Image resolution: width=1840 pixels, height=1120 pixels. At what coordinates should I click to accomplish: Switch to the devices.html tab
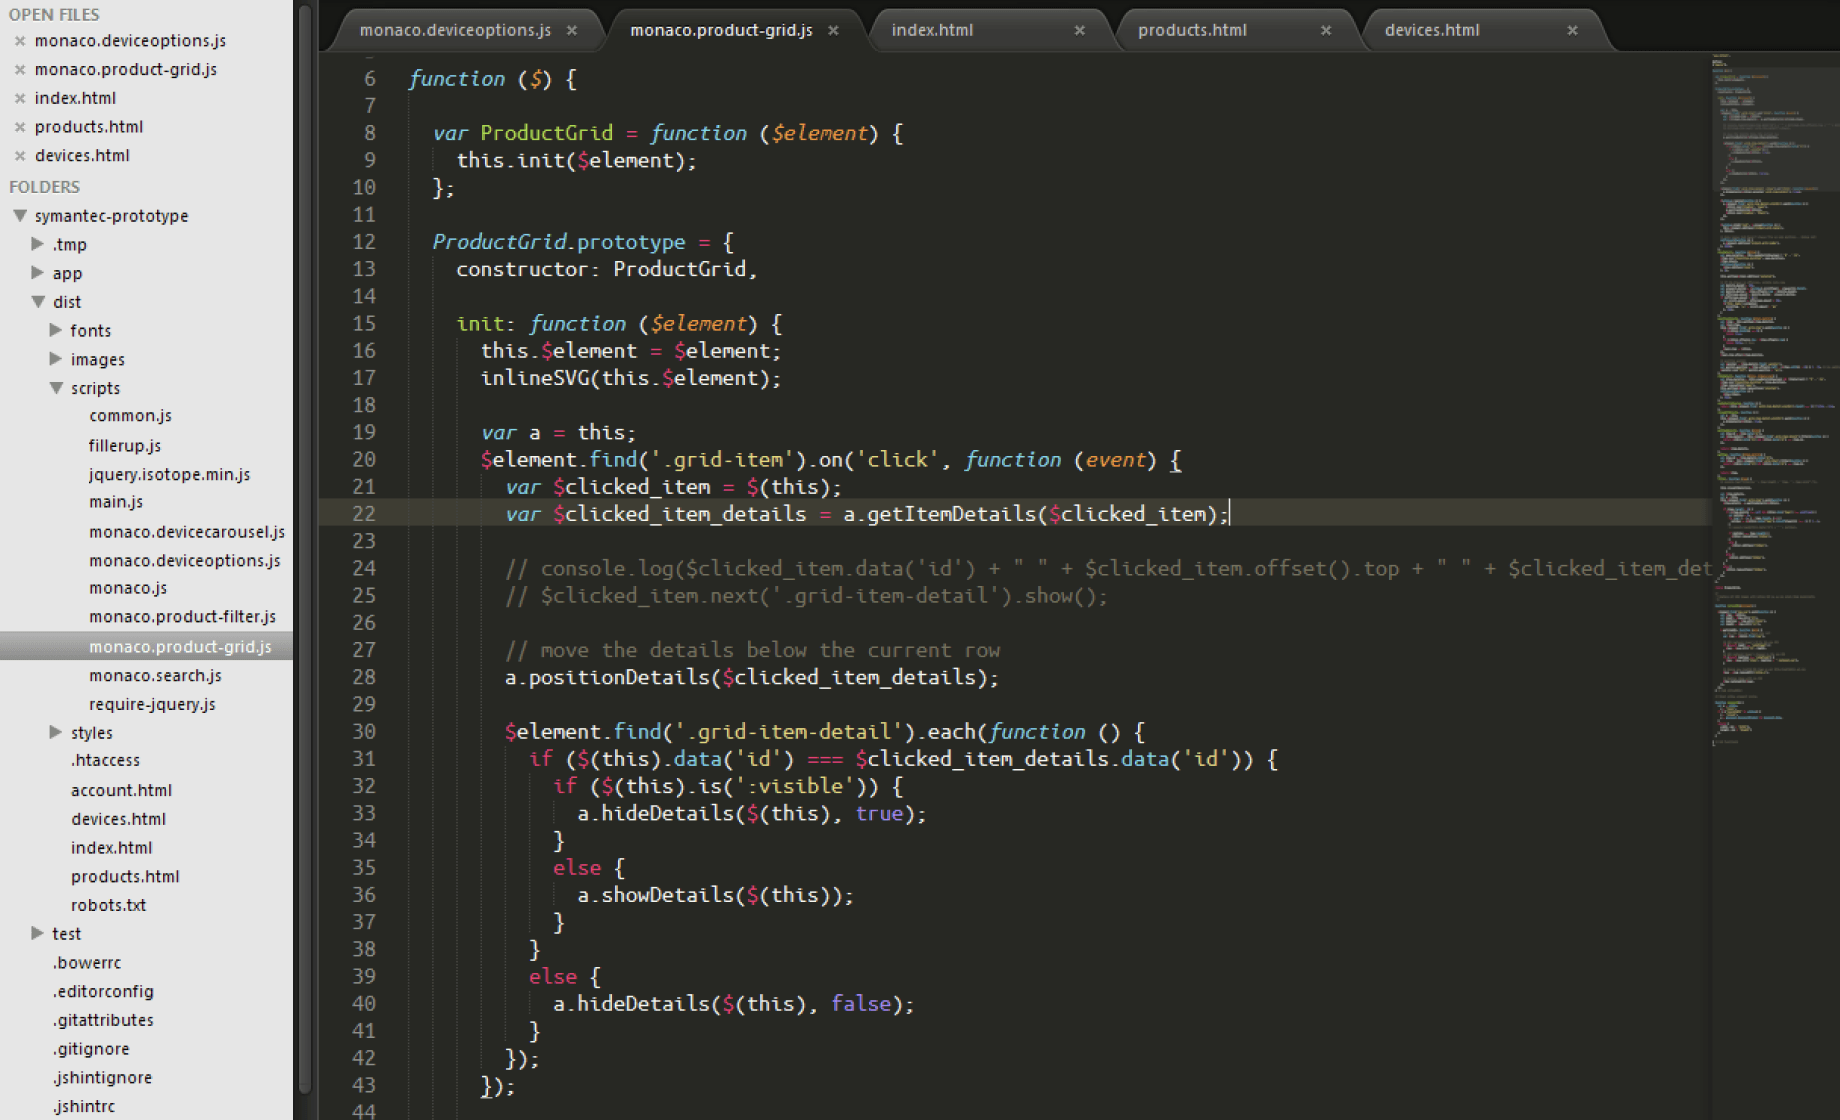click(x=1431, y=30)
